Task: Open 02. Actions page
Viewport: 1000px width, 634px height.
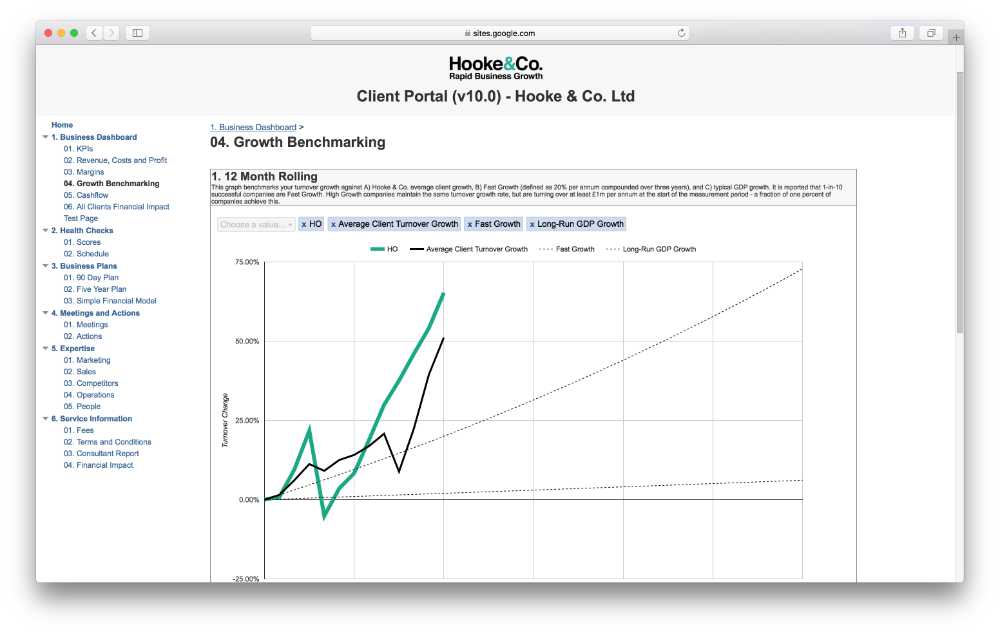Action: pos(82,336)
